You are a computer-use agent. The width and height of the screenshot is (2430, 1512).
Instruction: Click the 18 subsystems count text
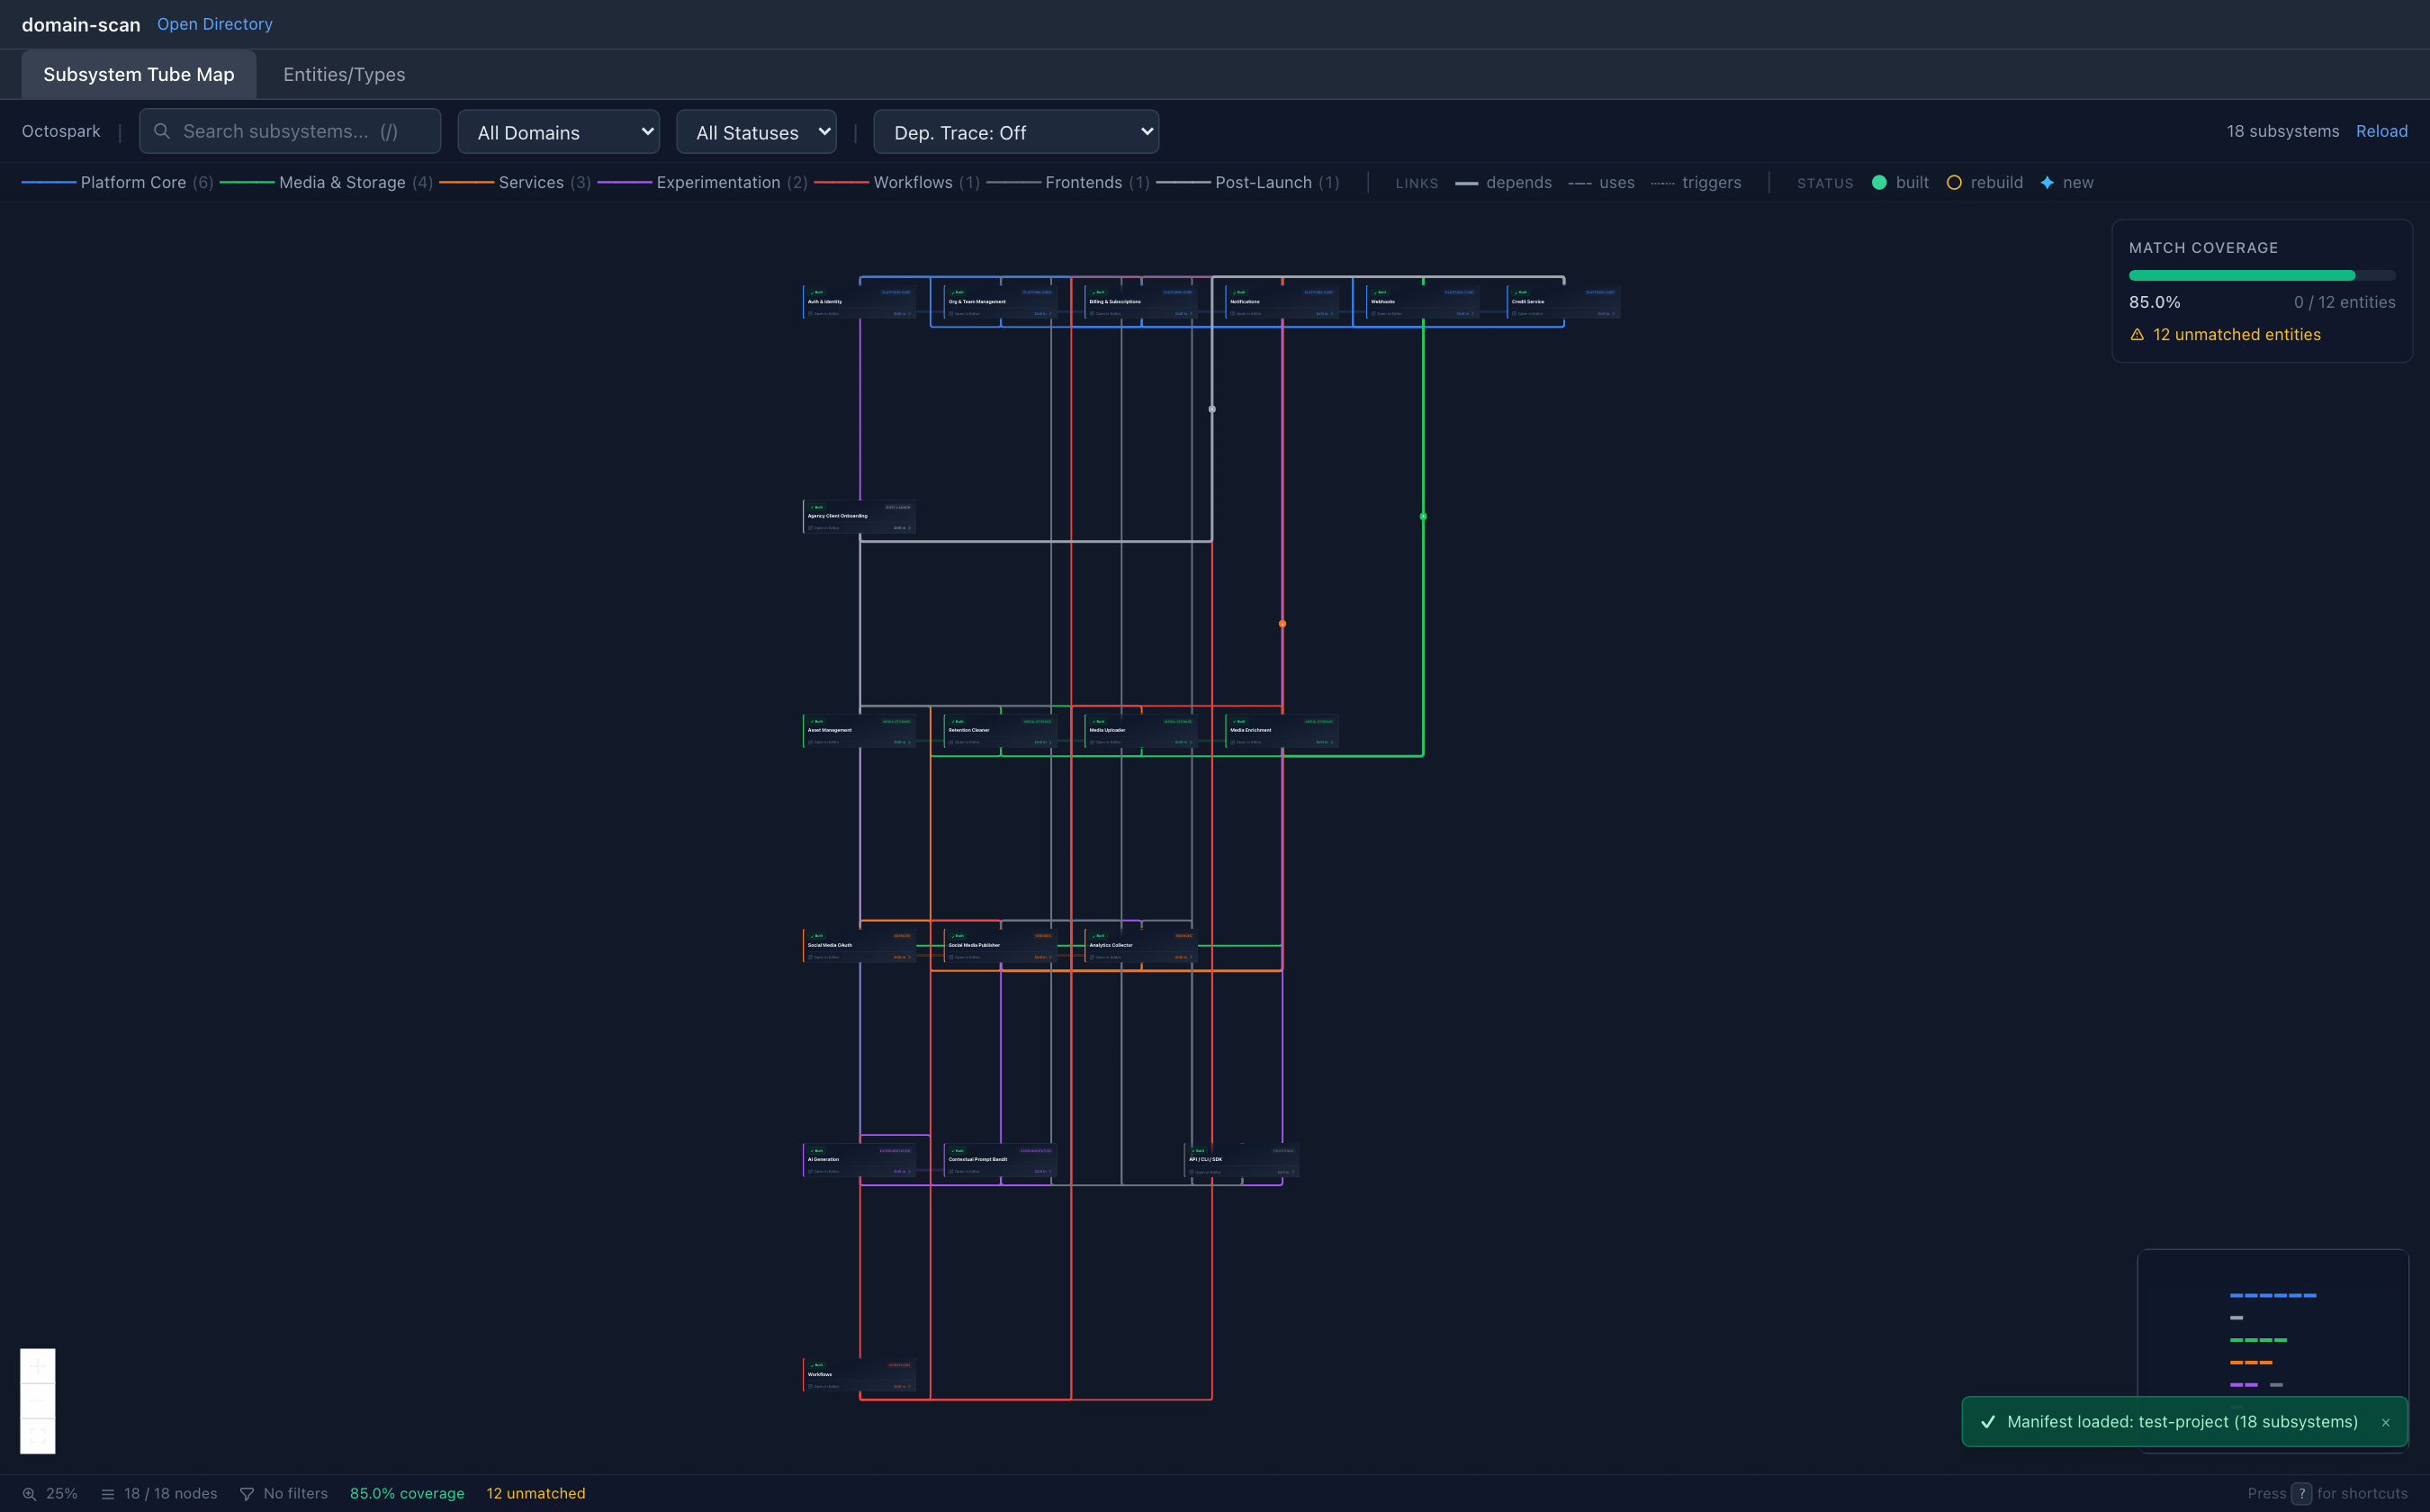[2282, 131]
